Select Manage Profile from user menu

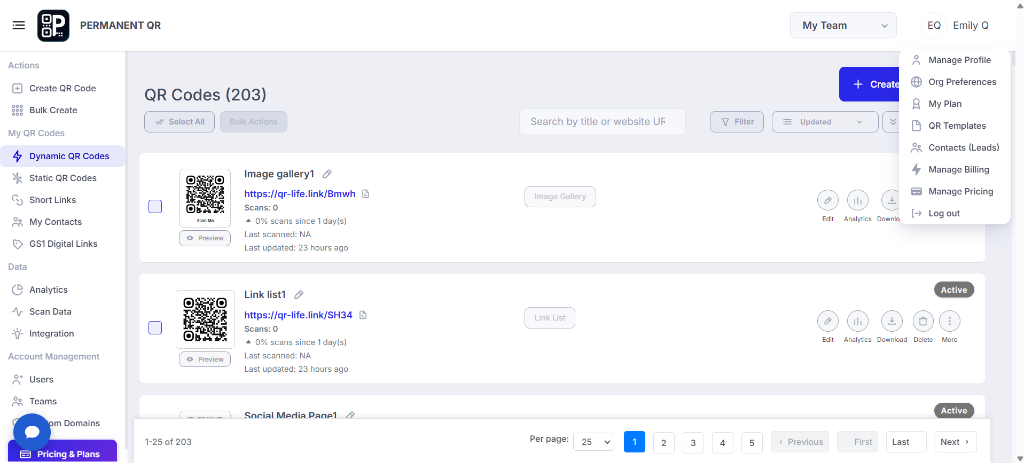tap(959, 60)
